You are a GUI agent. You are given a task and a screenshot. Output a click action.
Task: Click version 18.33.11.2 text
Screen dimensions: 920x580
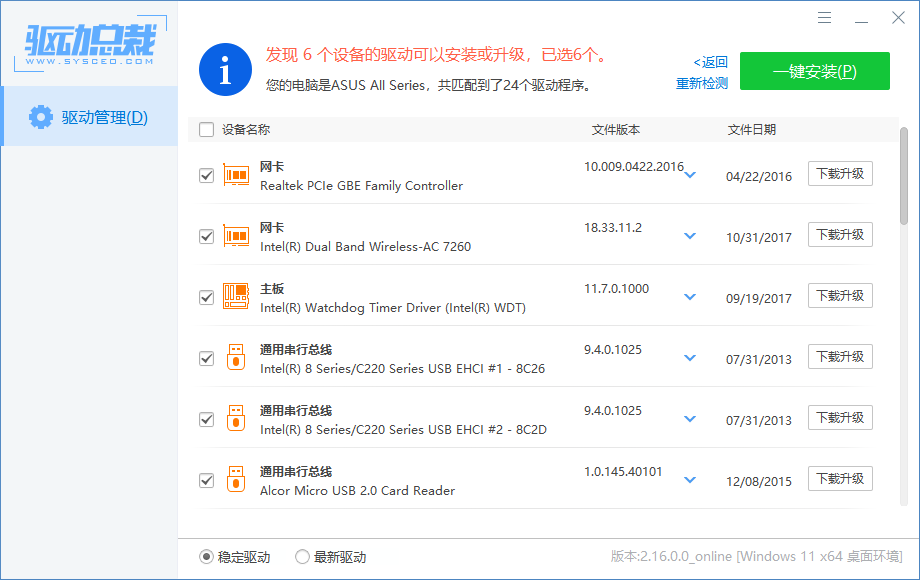click(x=613, y=228)
